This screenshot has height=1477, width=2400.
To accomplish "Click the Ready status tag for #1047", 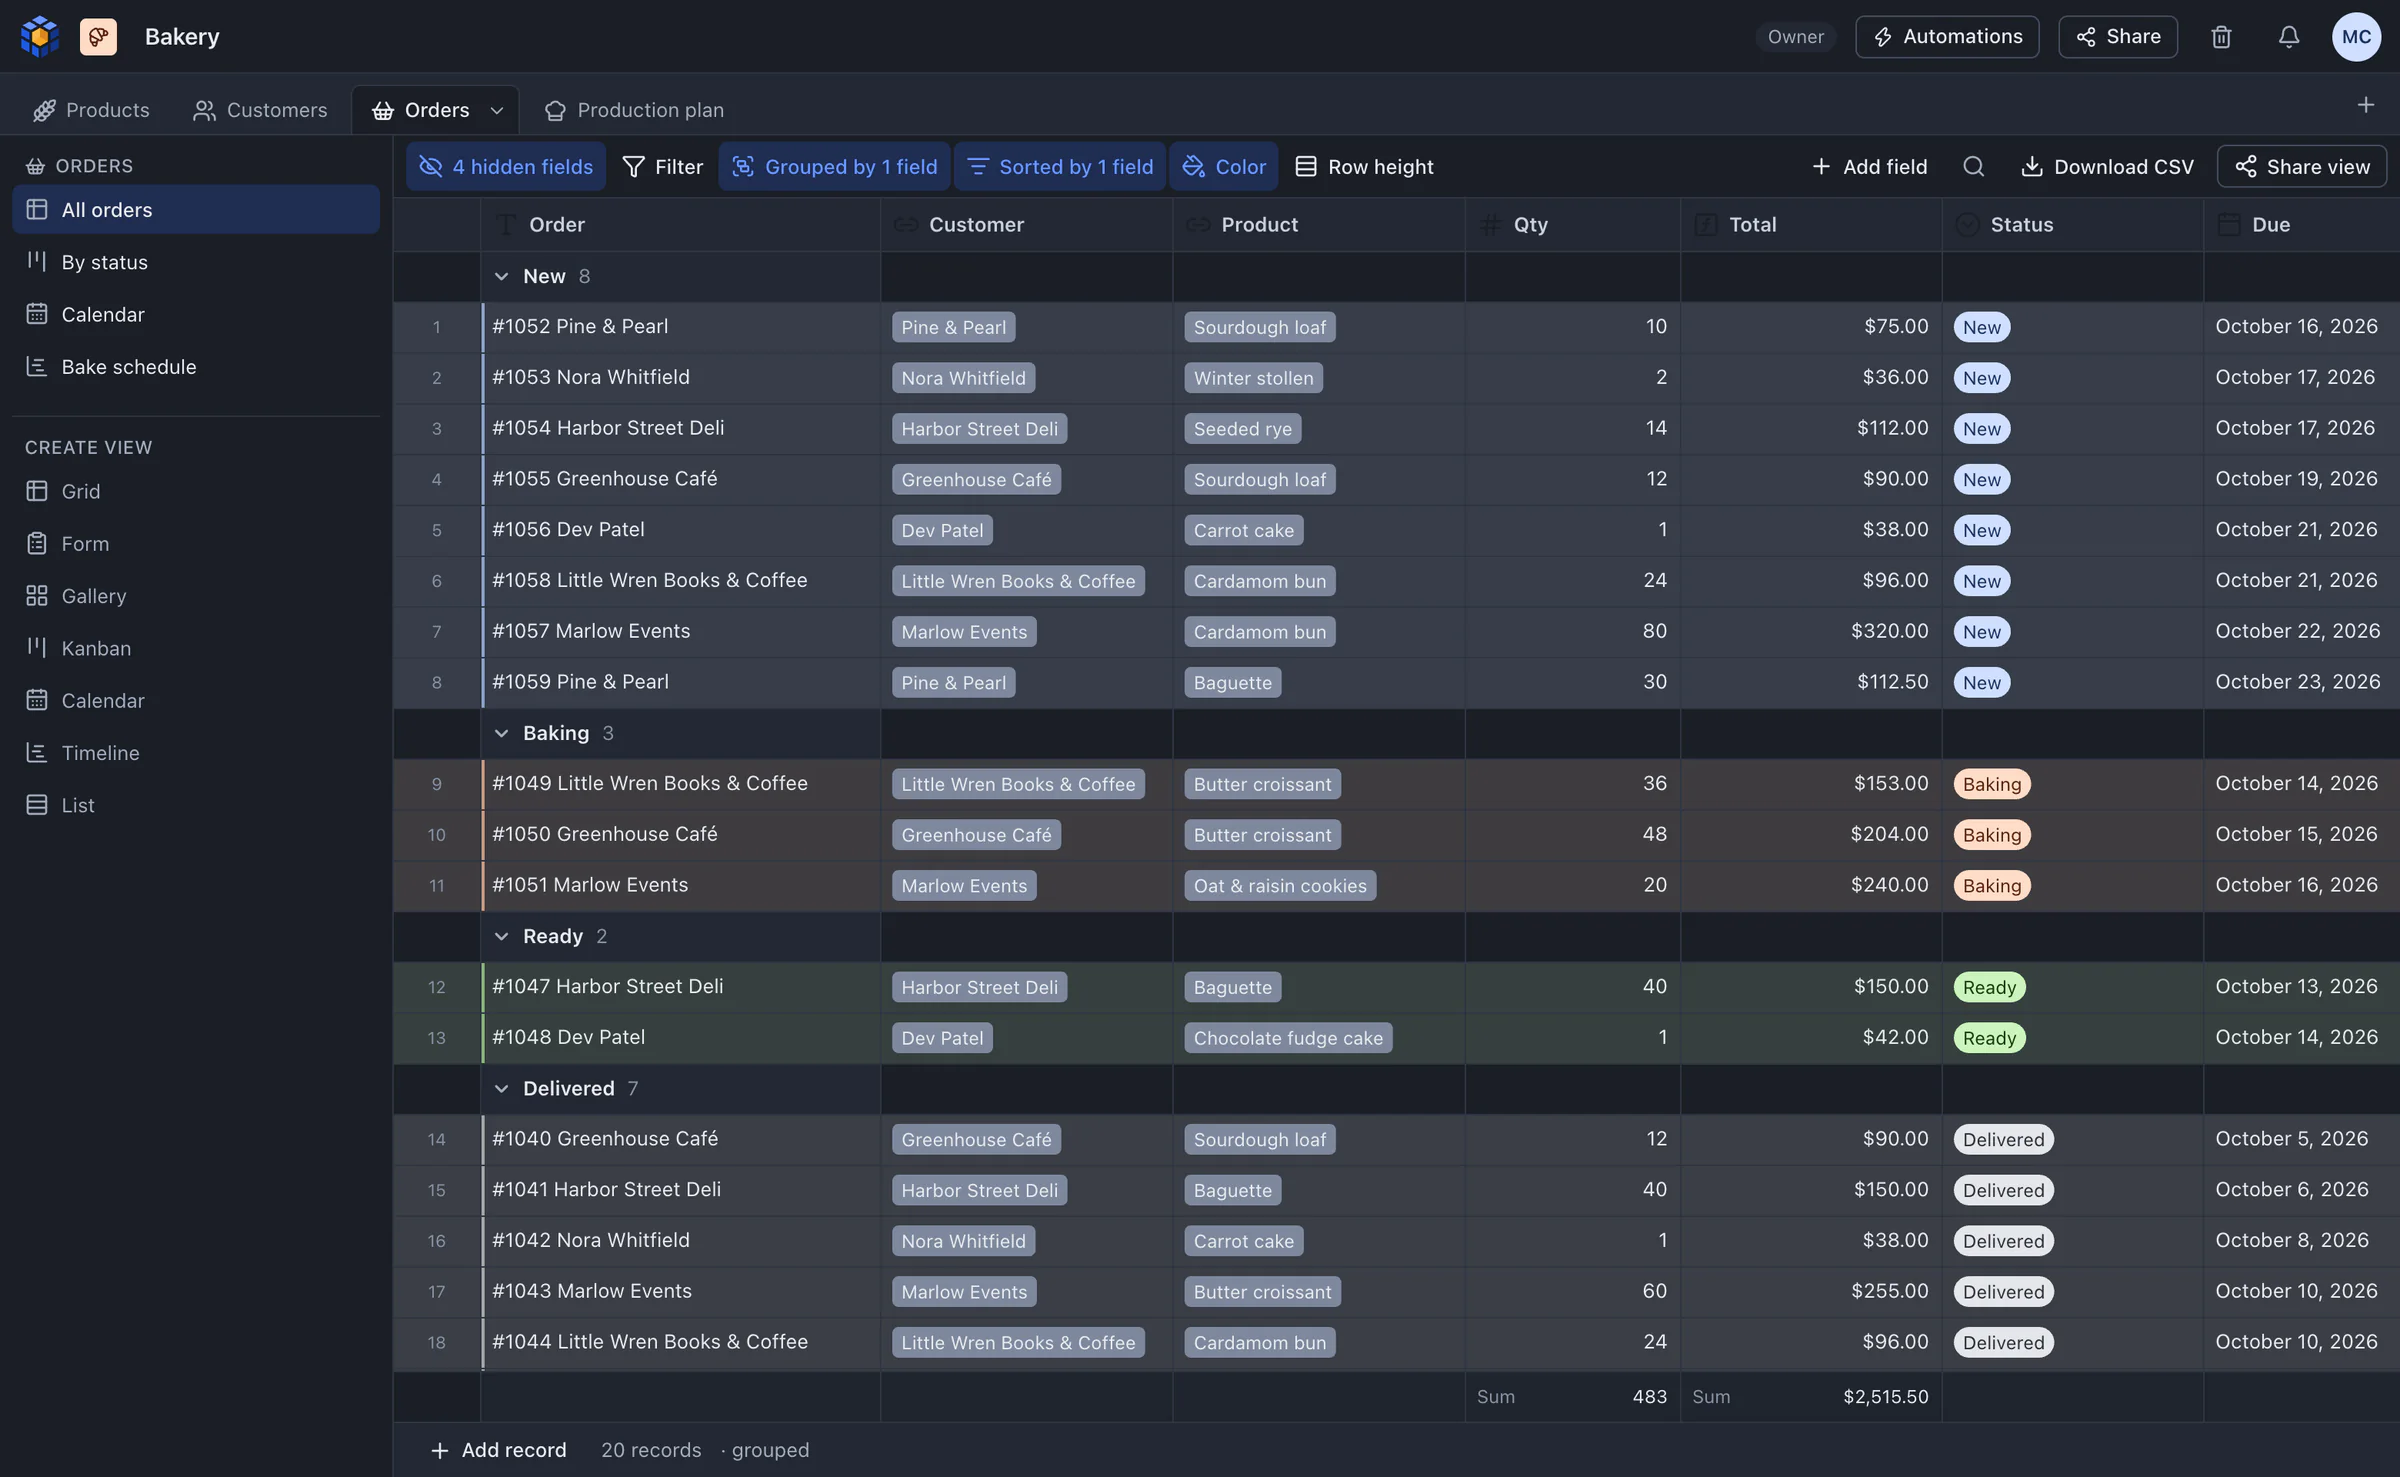I will pyautogui.click(x=1989, y=987).
